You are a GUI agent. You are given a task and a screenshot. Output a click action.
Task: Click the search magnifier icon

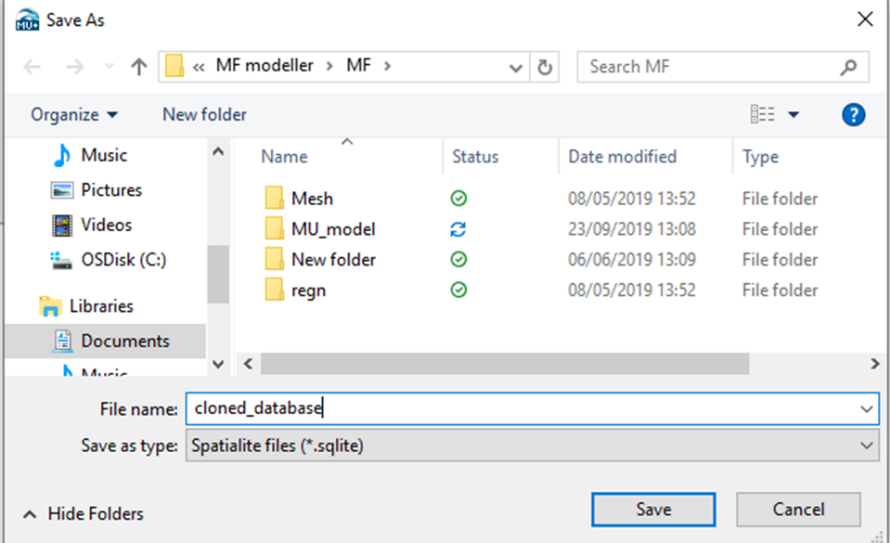click(848, 67)
